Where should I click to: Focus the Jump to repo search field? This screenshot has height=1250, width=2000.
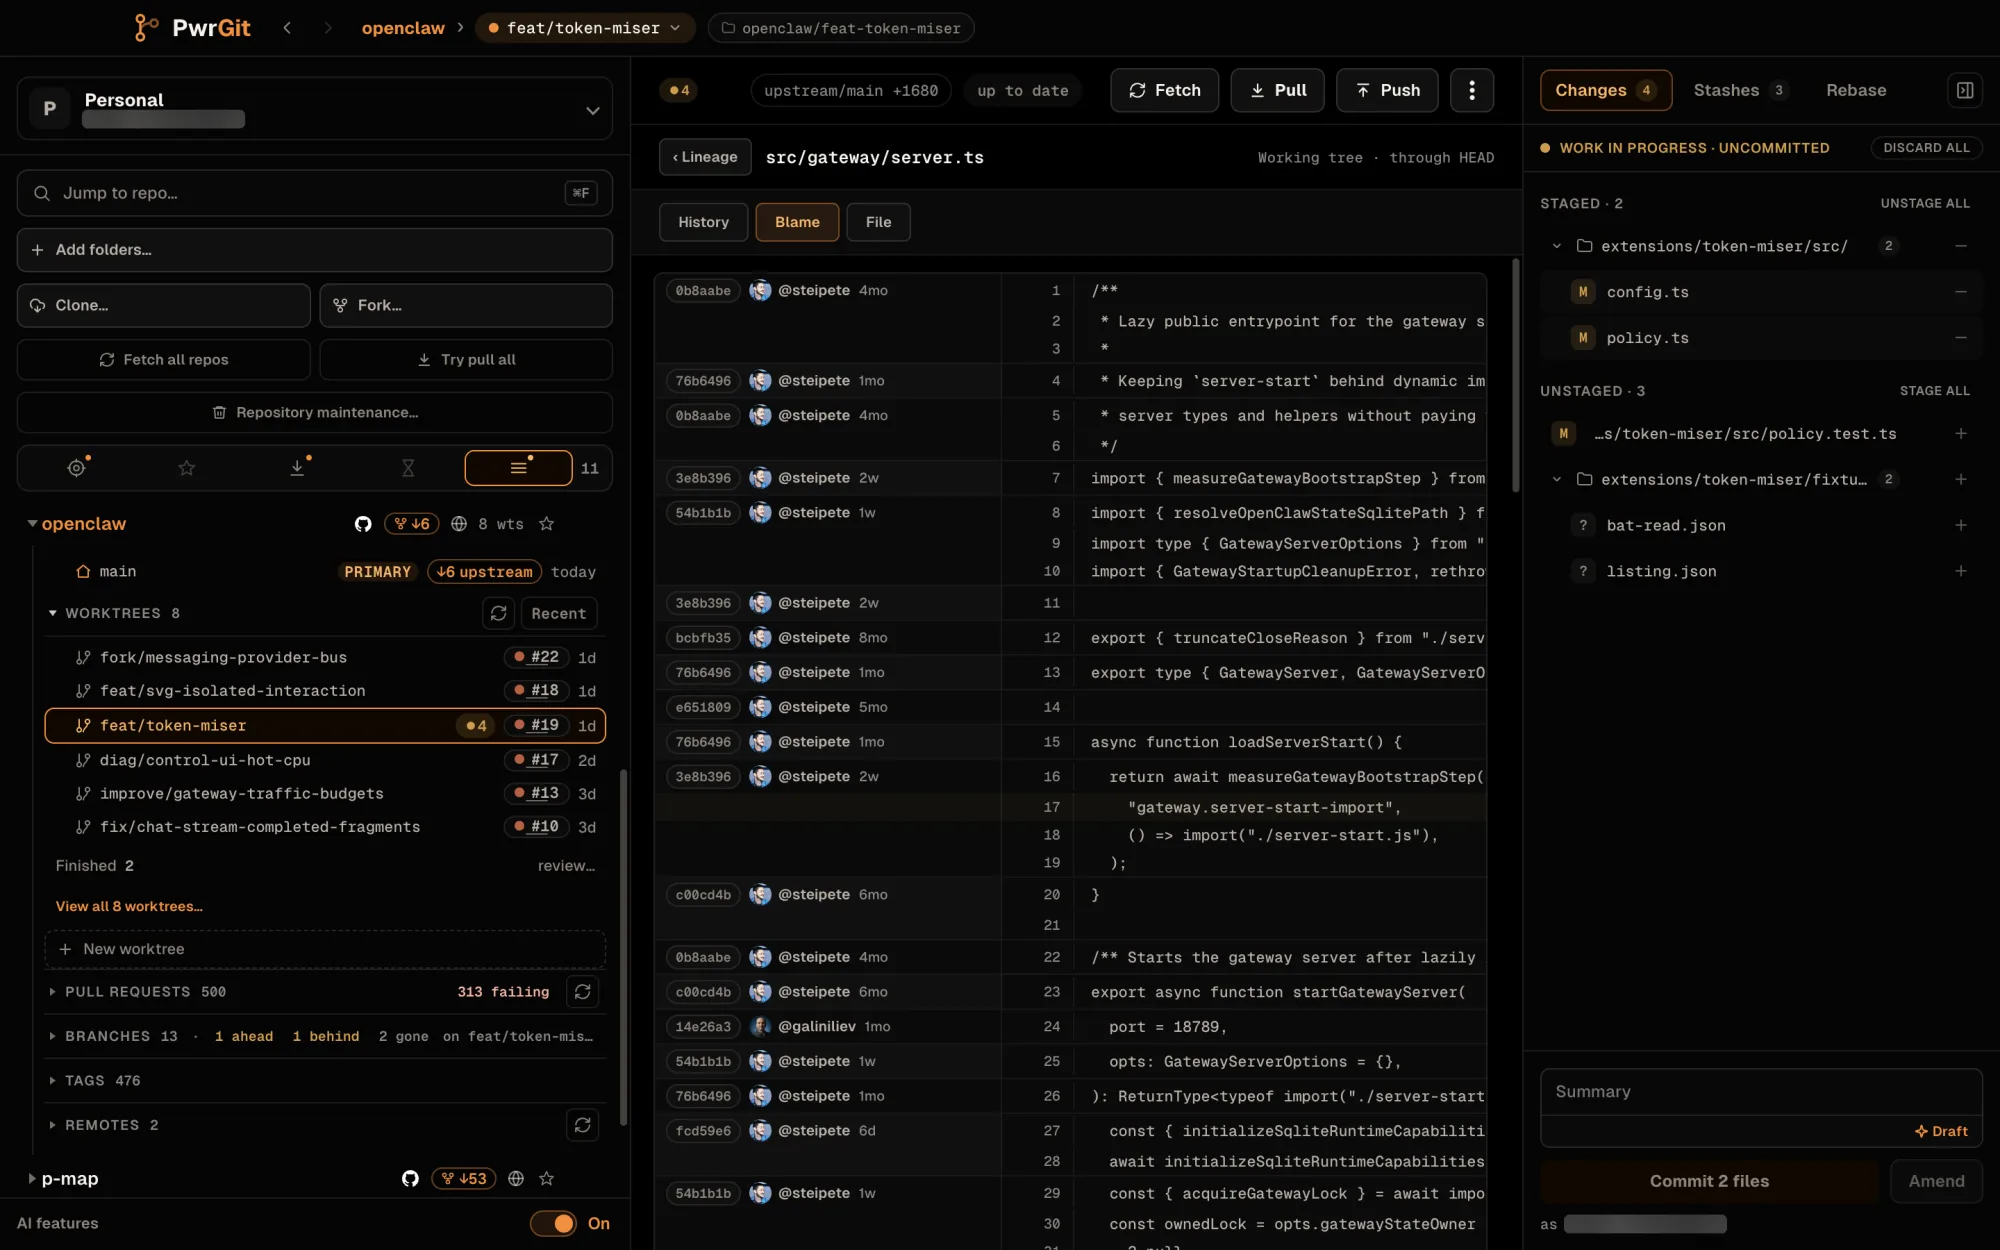(x=315, y=193)
